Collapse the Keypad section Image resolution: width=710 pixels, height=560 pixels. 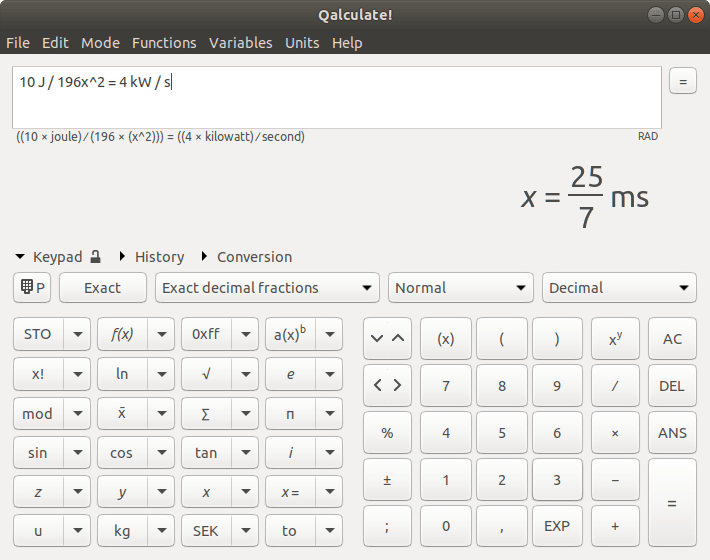[19, 257]
